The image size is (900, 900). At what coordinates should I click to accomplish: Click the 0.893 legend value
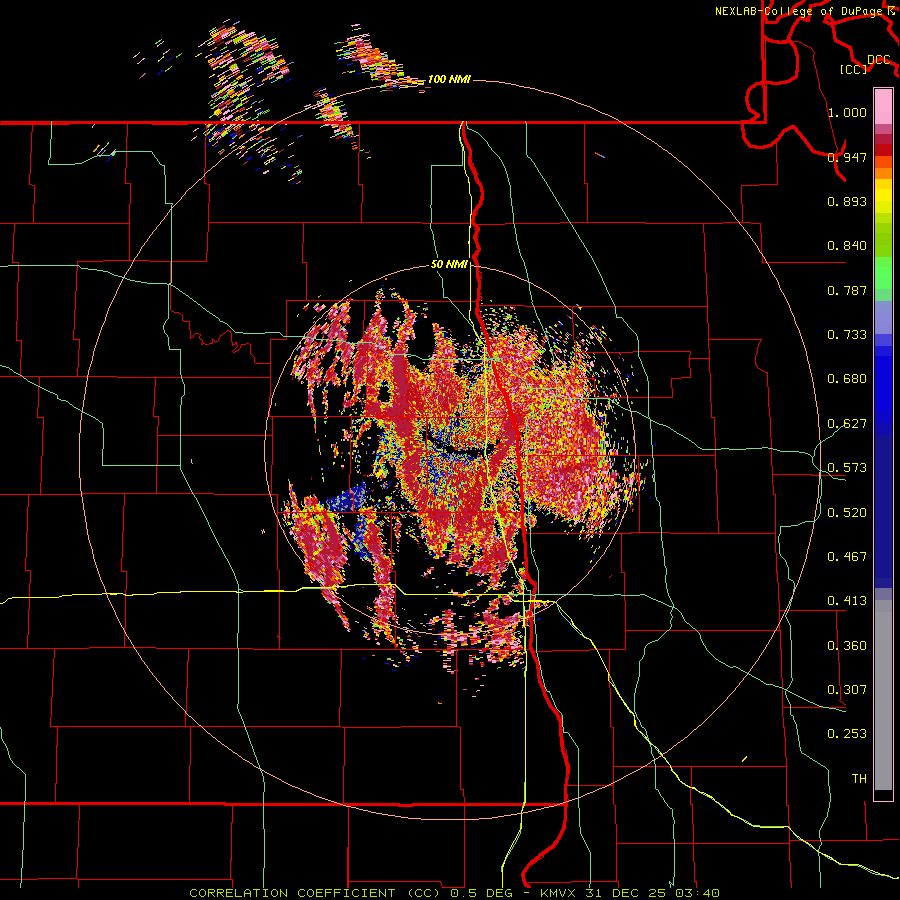point(847,201)
